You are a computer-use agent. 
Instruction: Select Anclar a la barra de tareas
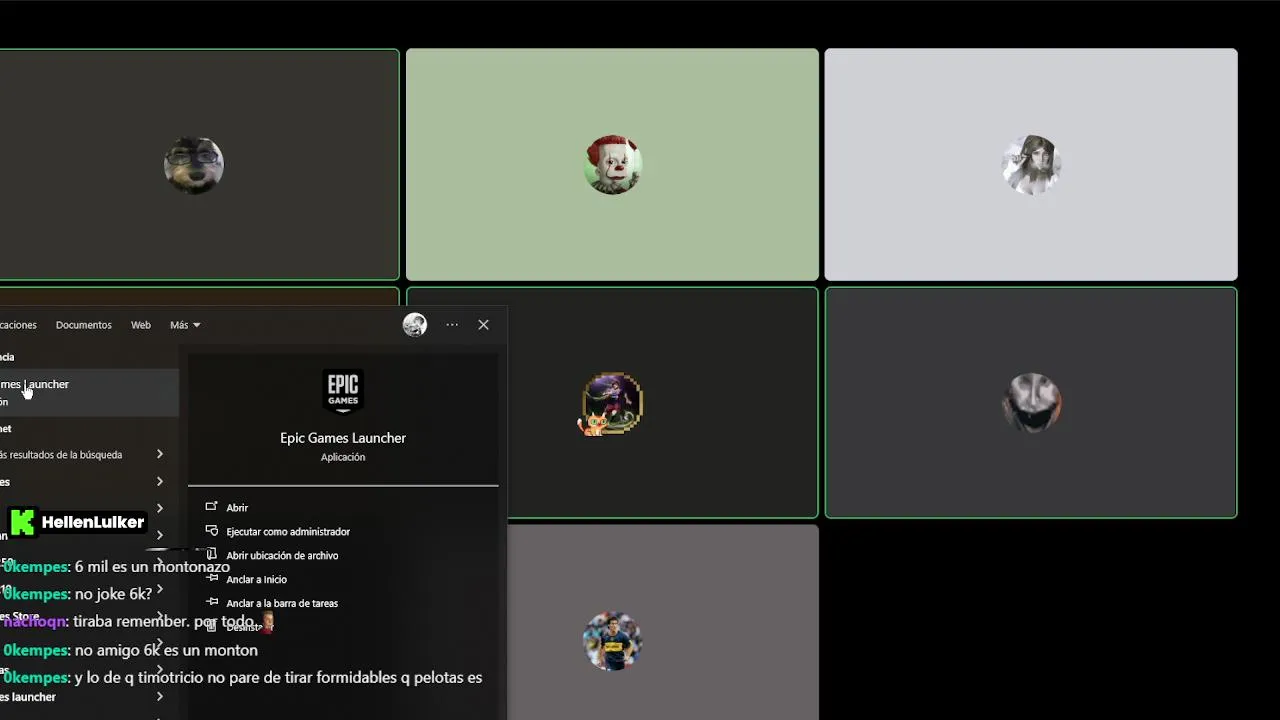[282, 603]
